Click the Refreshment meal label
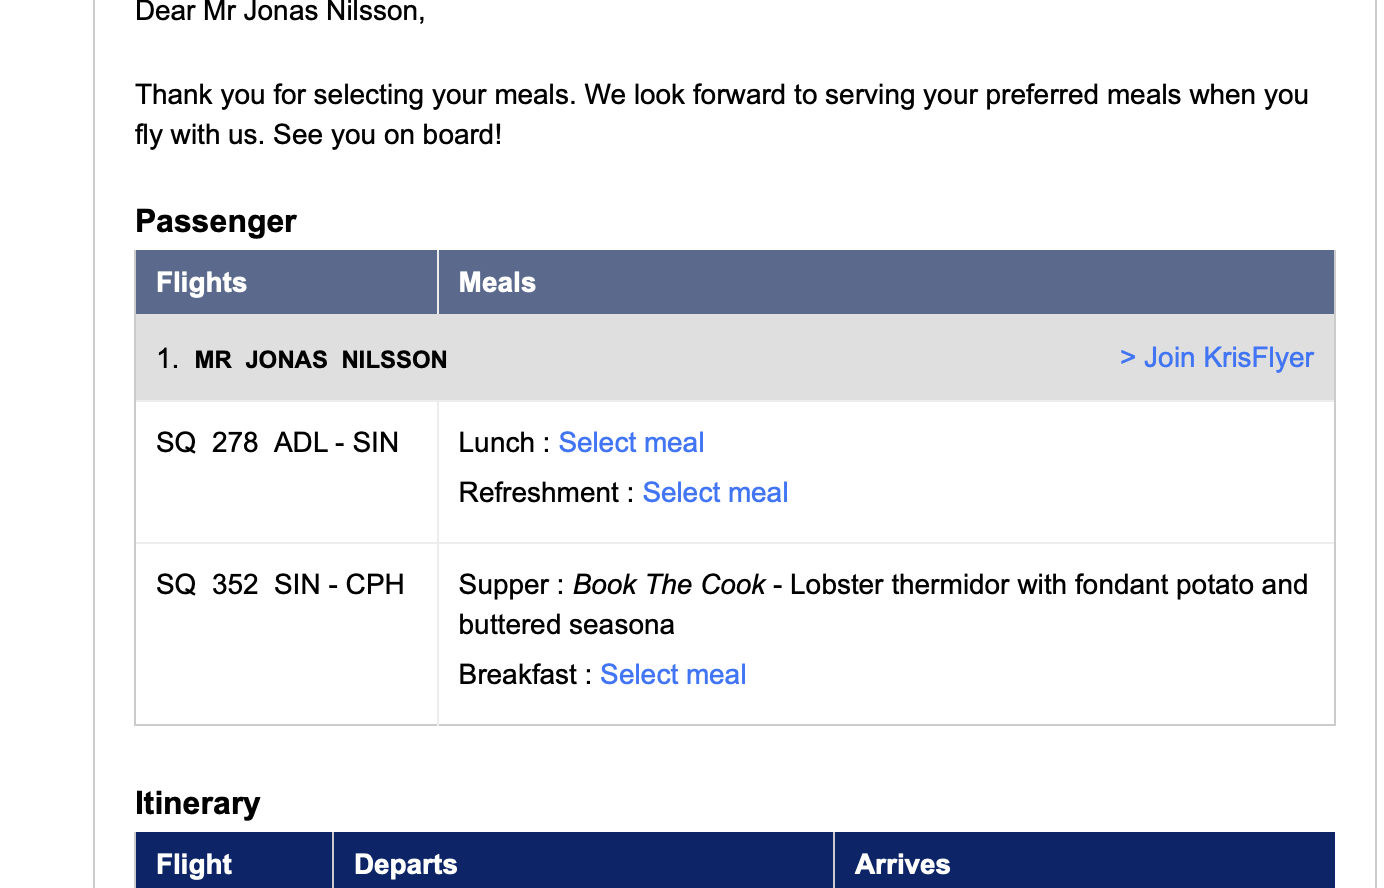 (539, 492)
